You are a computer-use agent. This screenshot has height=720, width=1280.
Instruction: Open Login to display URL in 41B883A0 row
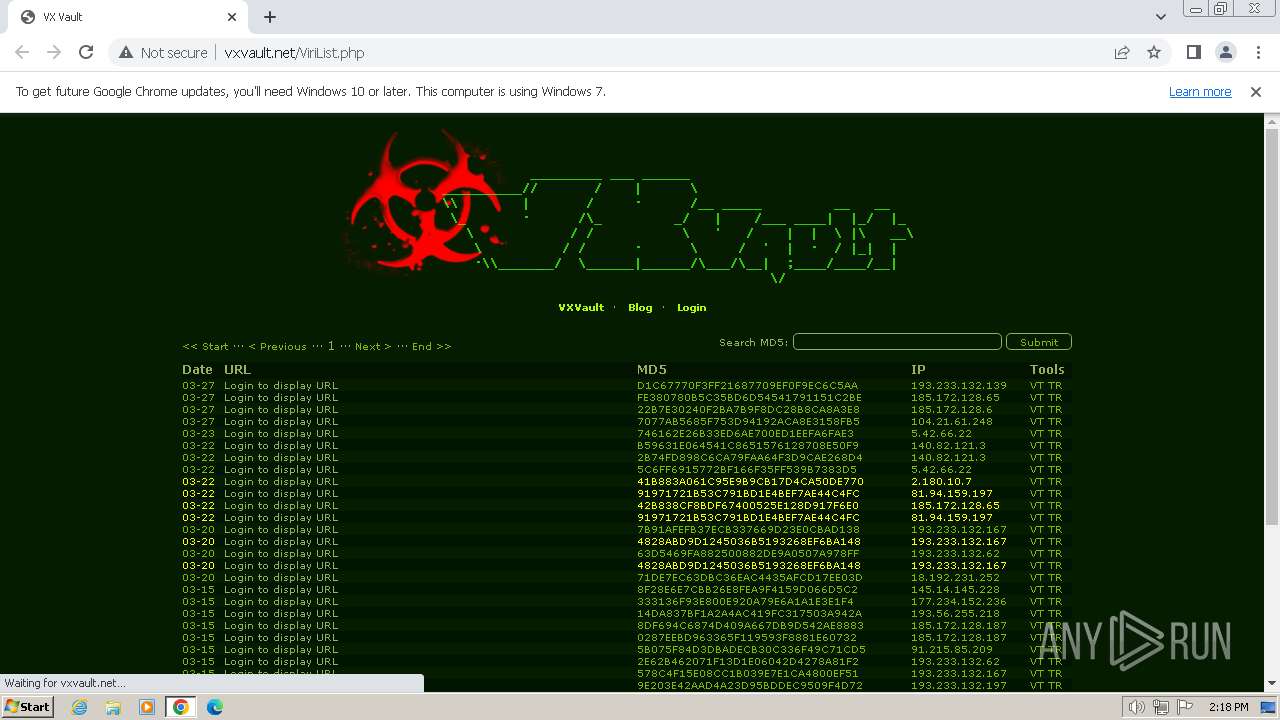pos(281,481)
